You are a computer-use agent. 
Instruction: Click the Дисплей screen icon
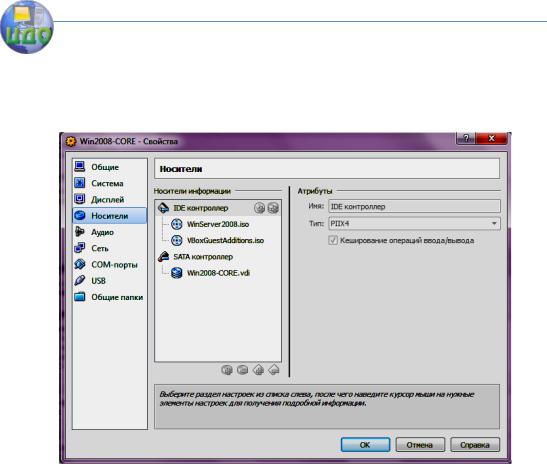click(80, 199)
